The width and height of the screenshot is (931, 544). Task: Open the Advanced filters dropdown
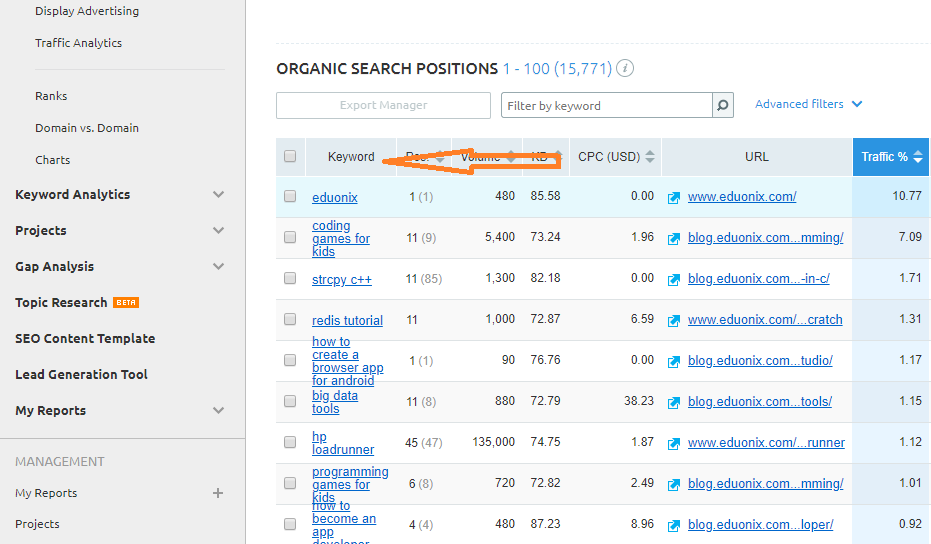click(808, 104)
